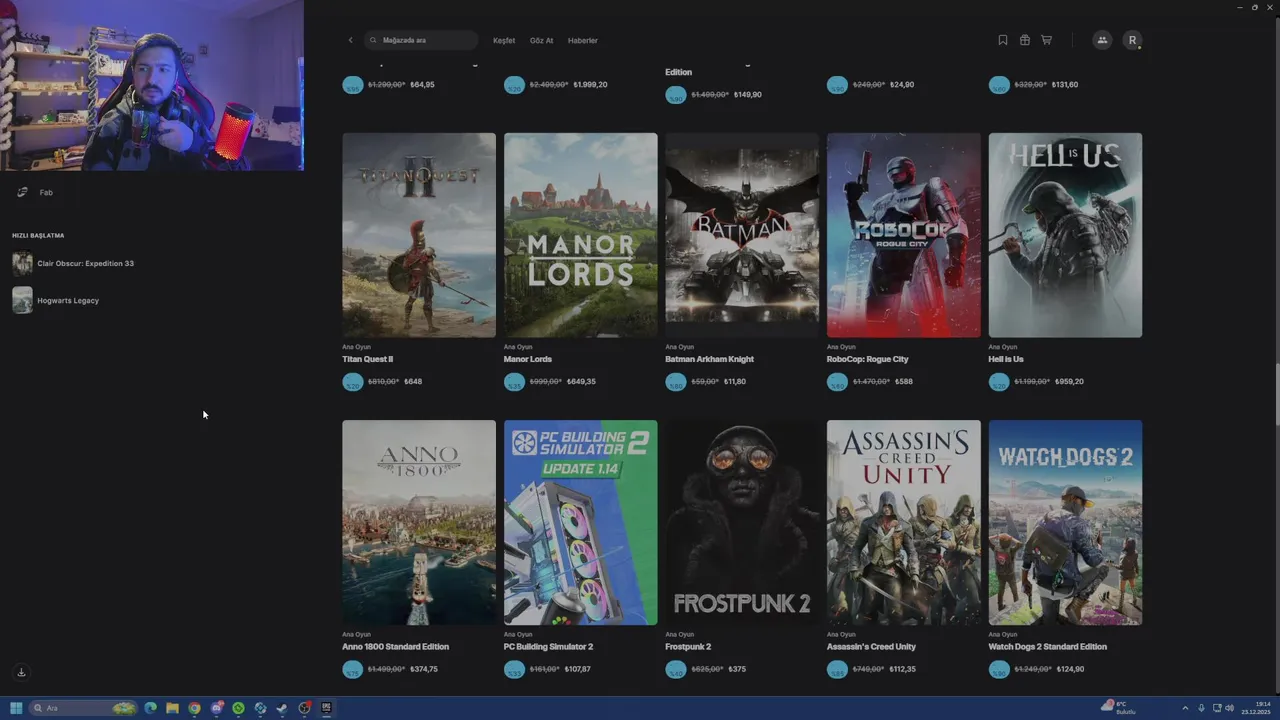
Task: Click the discount badge under Manor Lords
Action: [514, 382]
